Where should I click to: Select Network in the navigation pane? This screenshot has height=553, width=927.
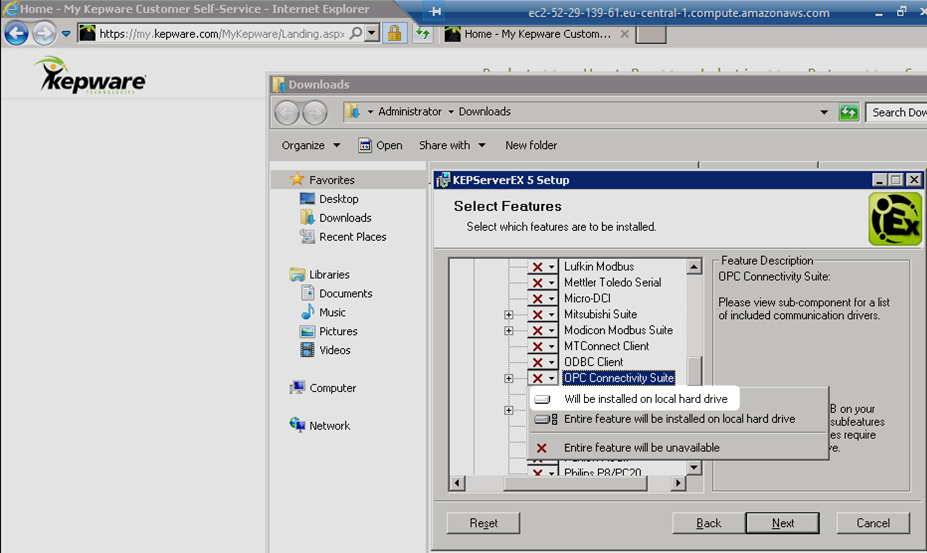[x=329, y=426]
